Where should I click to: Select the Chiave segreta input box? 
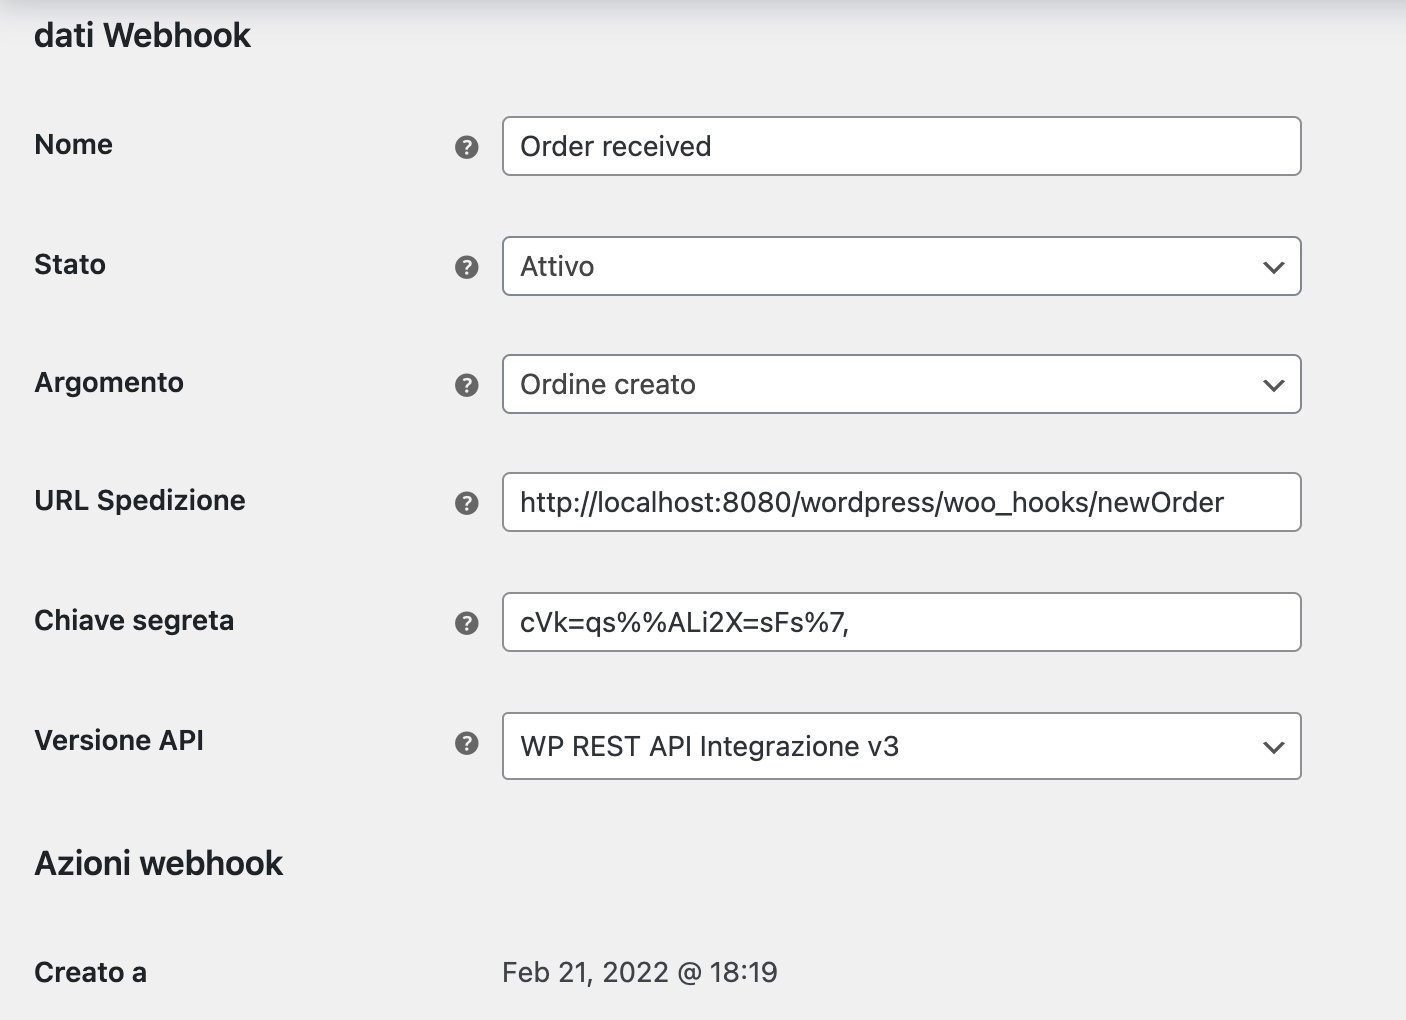pos(900,622)
